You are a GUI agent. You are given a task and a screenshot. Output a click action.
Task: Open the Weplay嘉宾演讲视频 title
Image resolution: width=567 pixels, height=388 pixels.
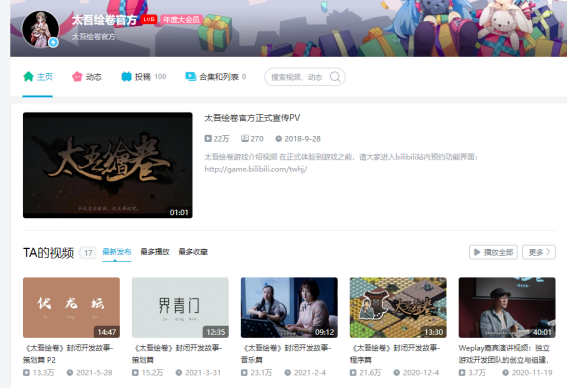pos(504,354)
